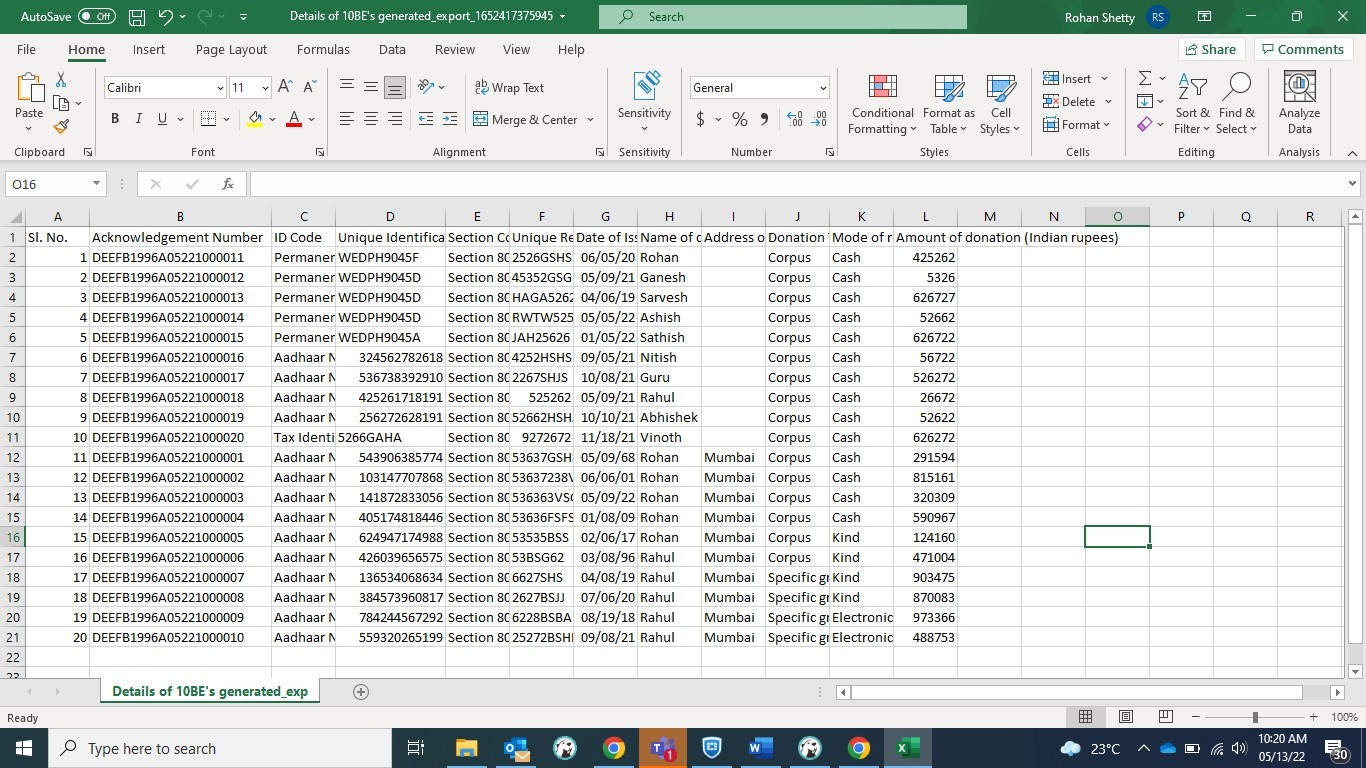Click the Analyze Data icon
The width and height of the screenshot is (1366, 768).
(x=1299, y=104)
